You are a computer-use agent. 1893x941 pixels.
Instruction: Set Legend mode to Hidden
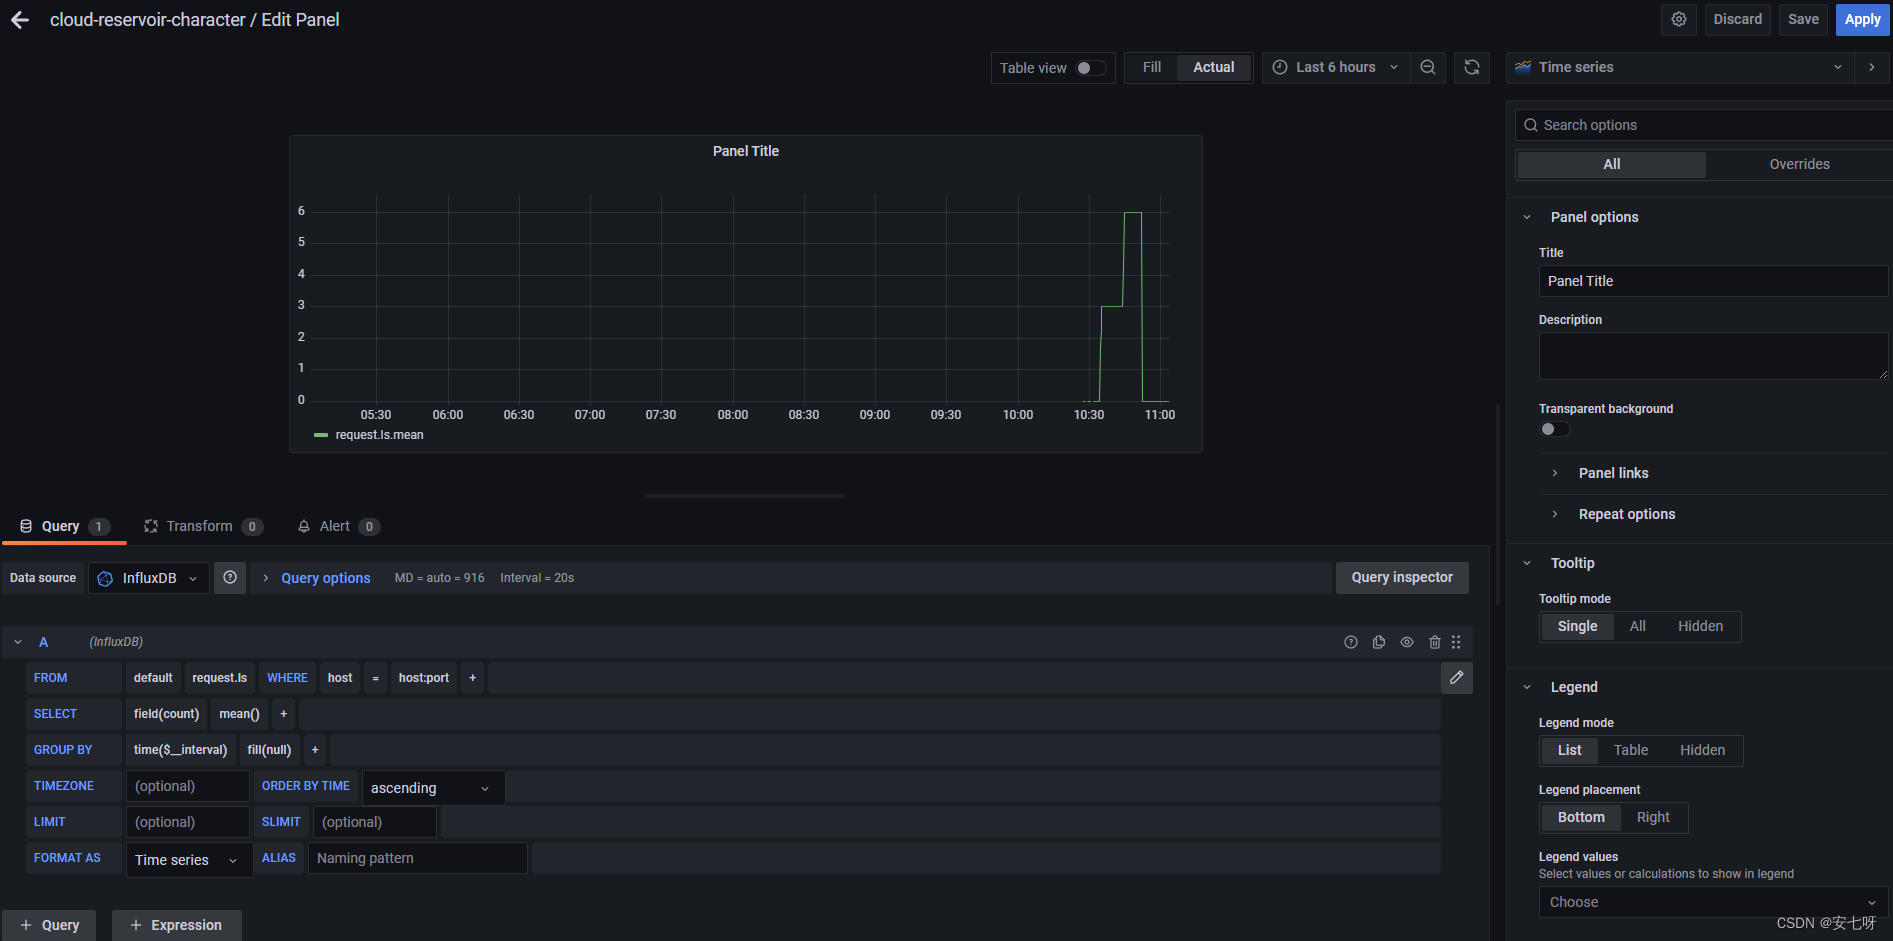1702,750
